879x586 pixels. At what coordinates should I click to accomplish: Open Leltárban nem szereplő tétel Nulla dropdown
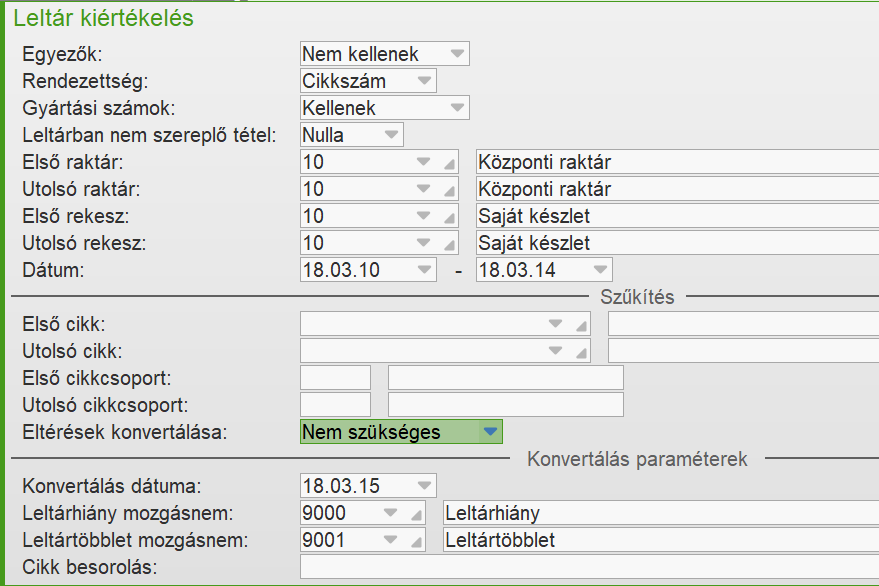[x=390, y=135]
